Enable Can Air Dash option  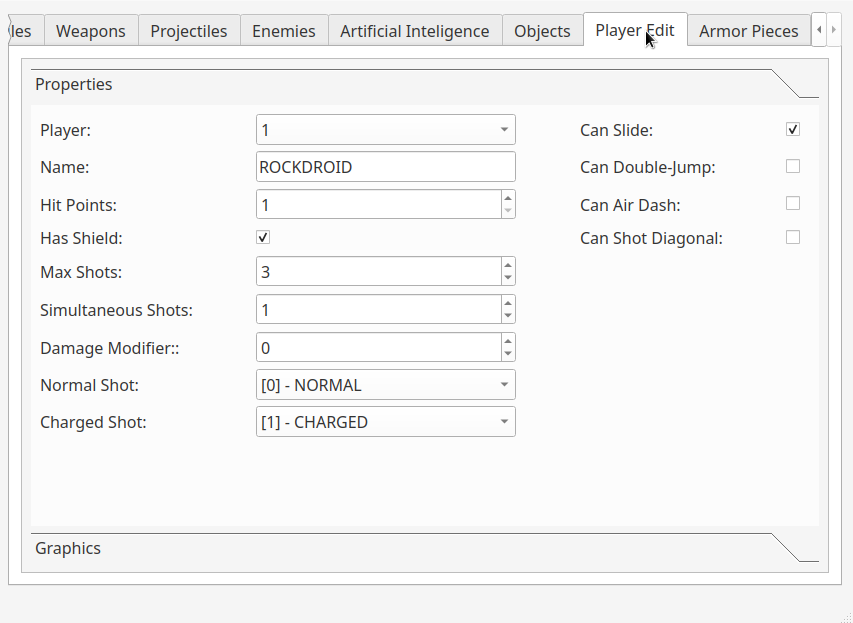pyautogui.click(x=793, y=204)
